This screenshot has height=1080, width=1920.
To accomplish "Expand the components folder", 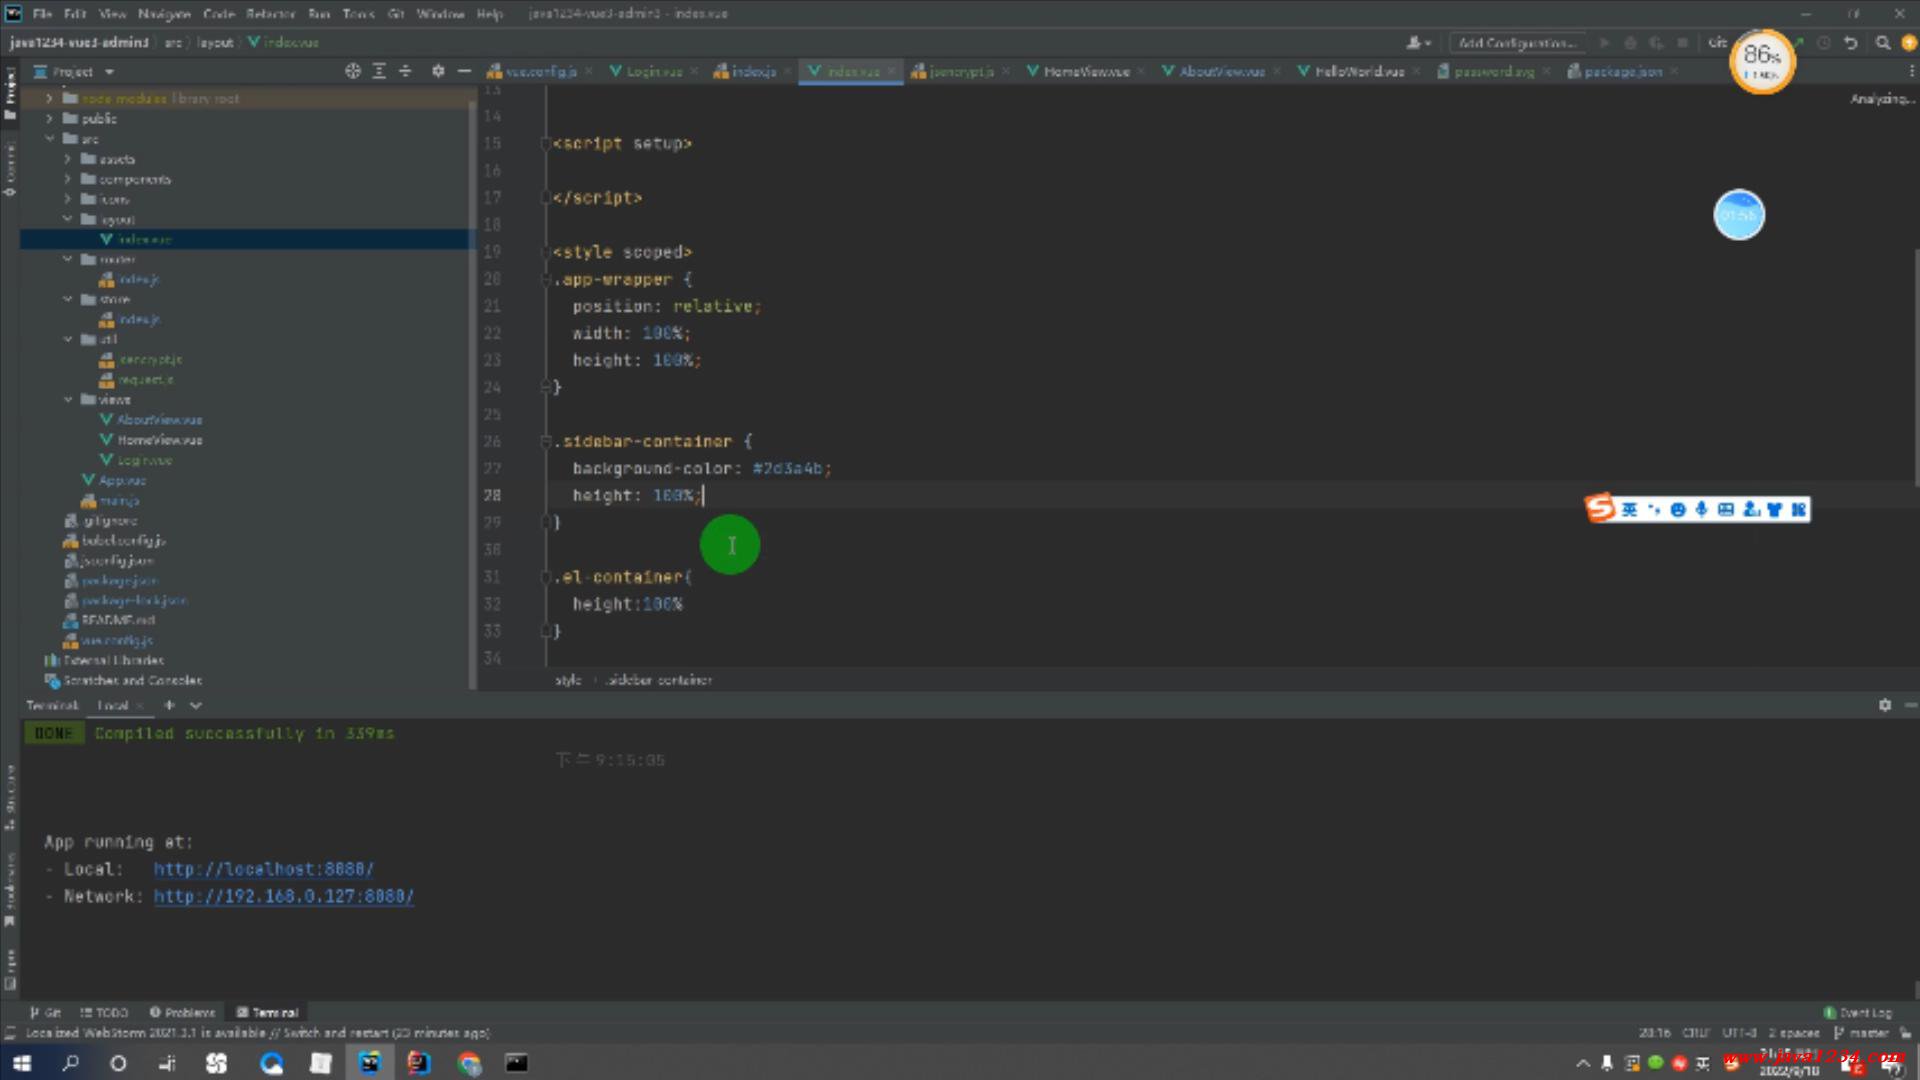I will [67, 179].
